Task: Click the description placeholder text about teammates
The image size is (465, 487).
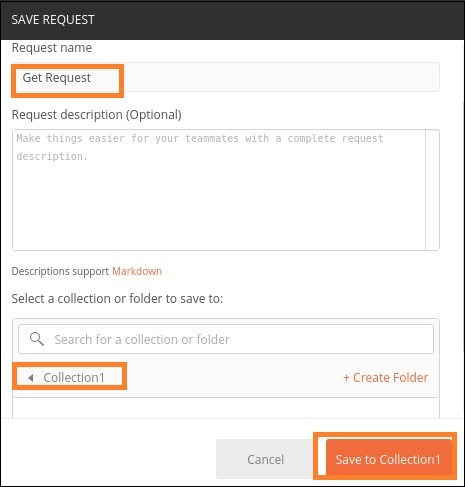Action: coord(200,147)
